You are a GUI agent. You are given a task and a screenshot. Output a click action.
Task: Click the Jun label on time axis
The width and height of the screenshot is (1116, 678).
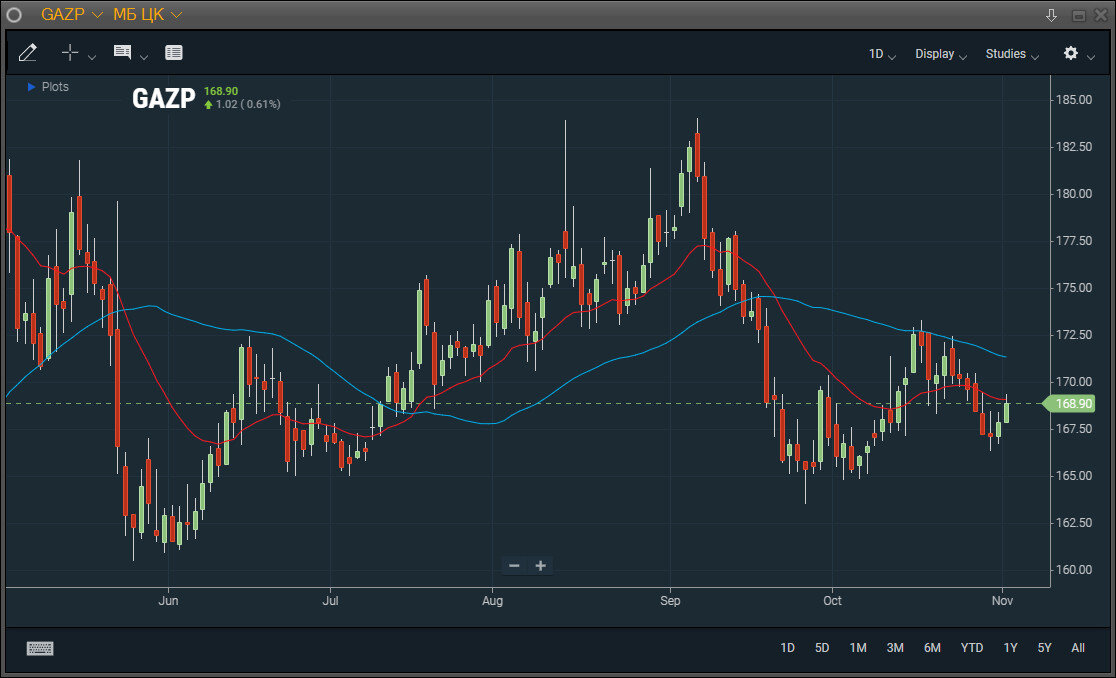click(x=168, y=600)
